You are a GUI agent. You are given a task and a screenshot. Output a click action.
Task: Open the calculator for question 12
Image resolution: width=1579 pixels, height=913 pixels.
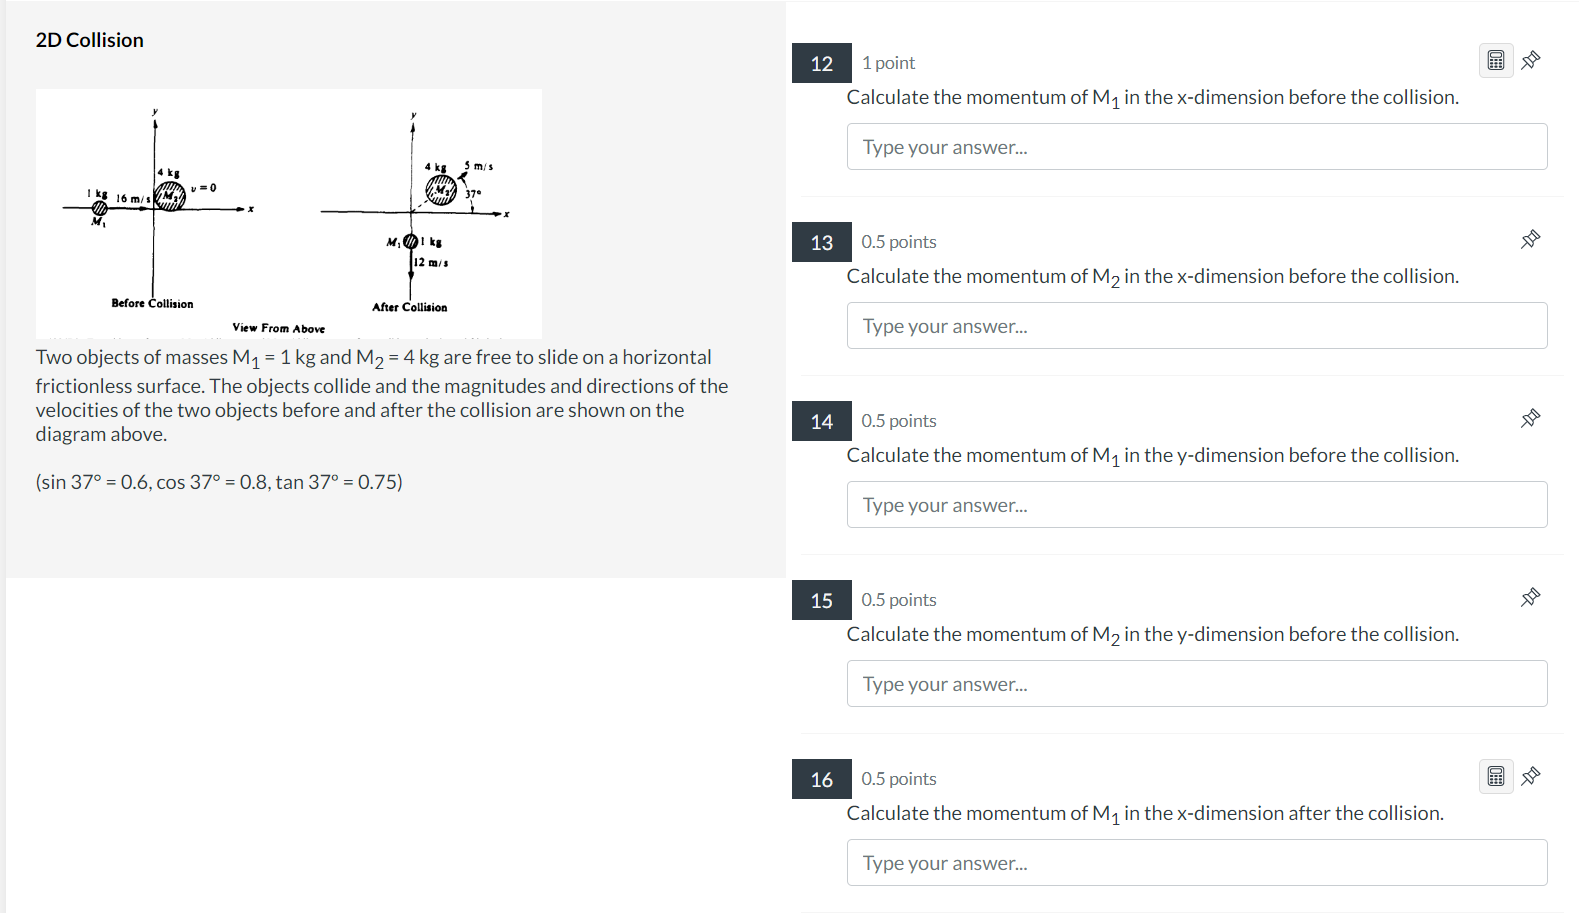tap(1496, 60)
